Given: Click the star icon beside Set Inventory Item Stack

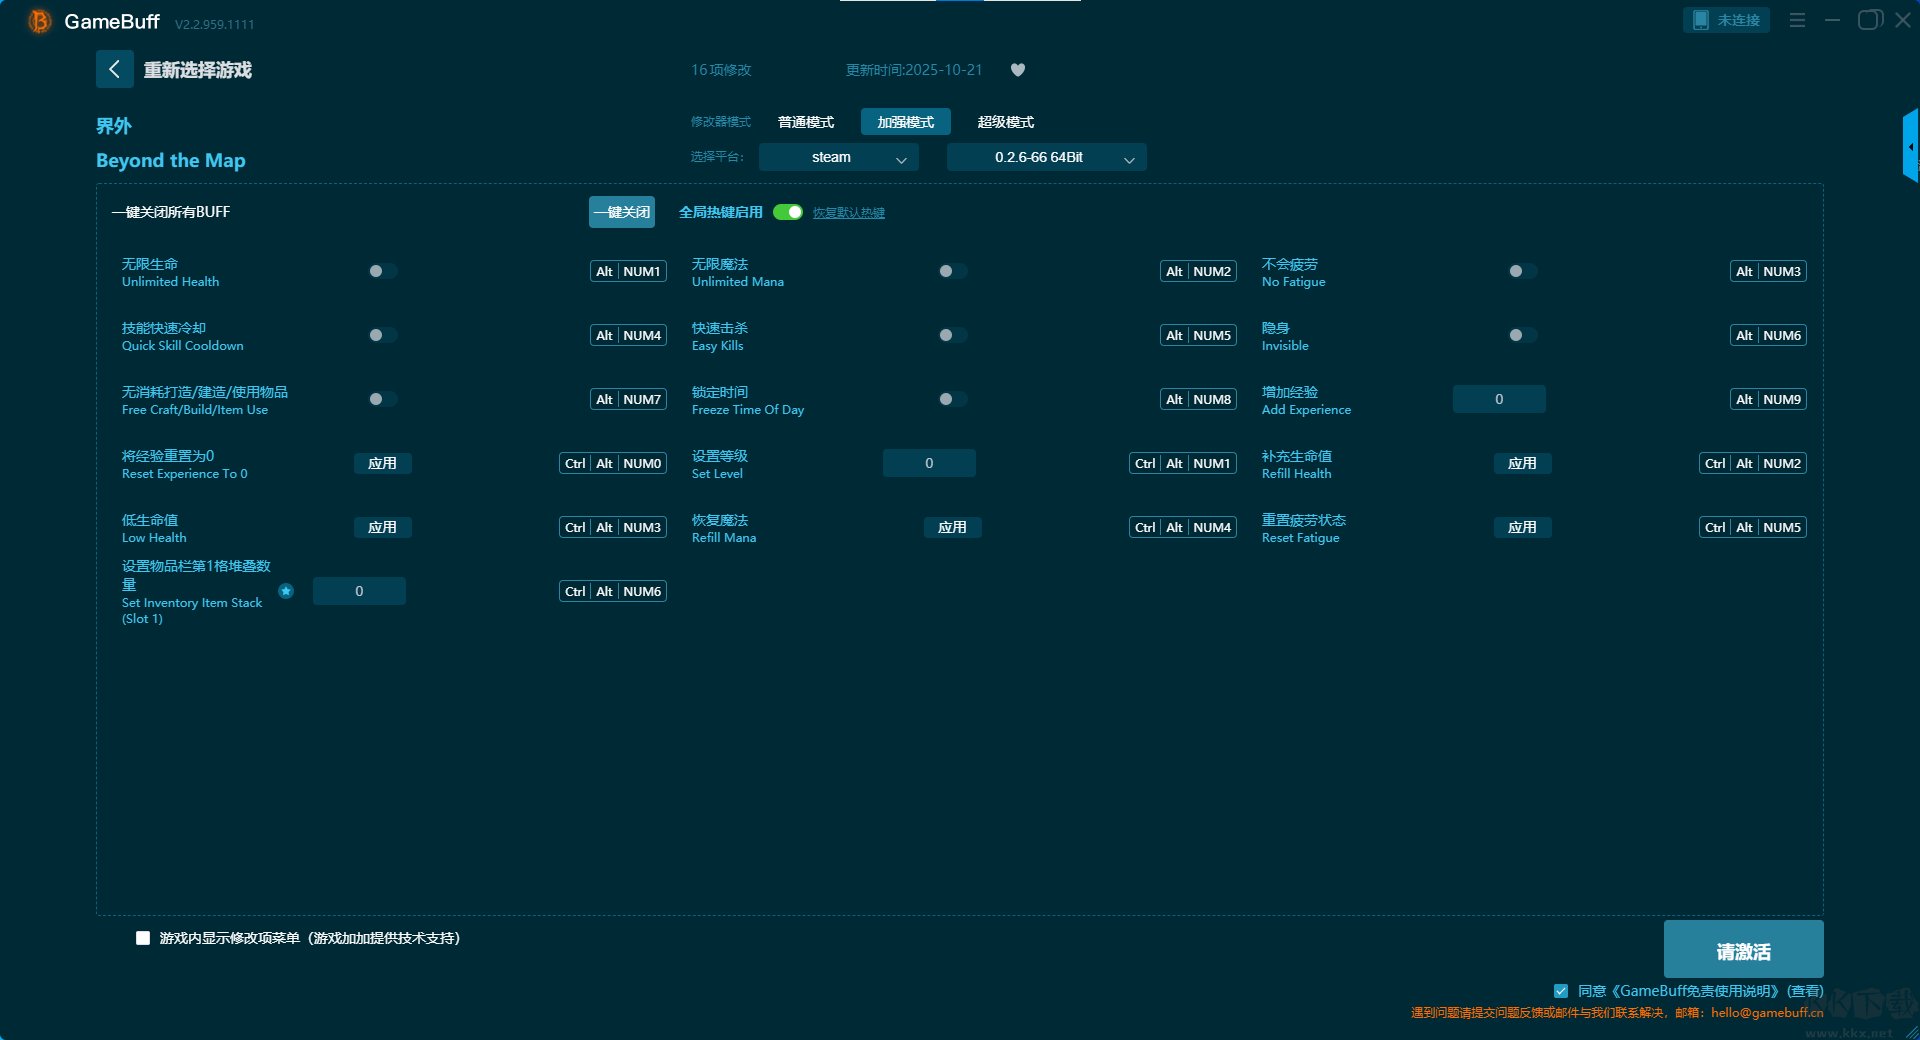Looking at the screenshot, I should click(x=286, y=591).
